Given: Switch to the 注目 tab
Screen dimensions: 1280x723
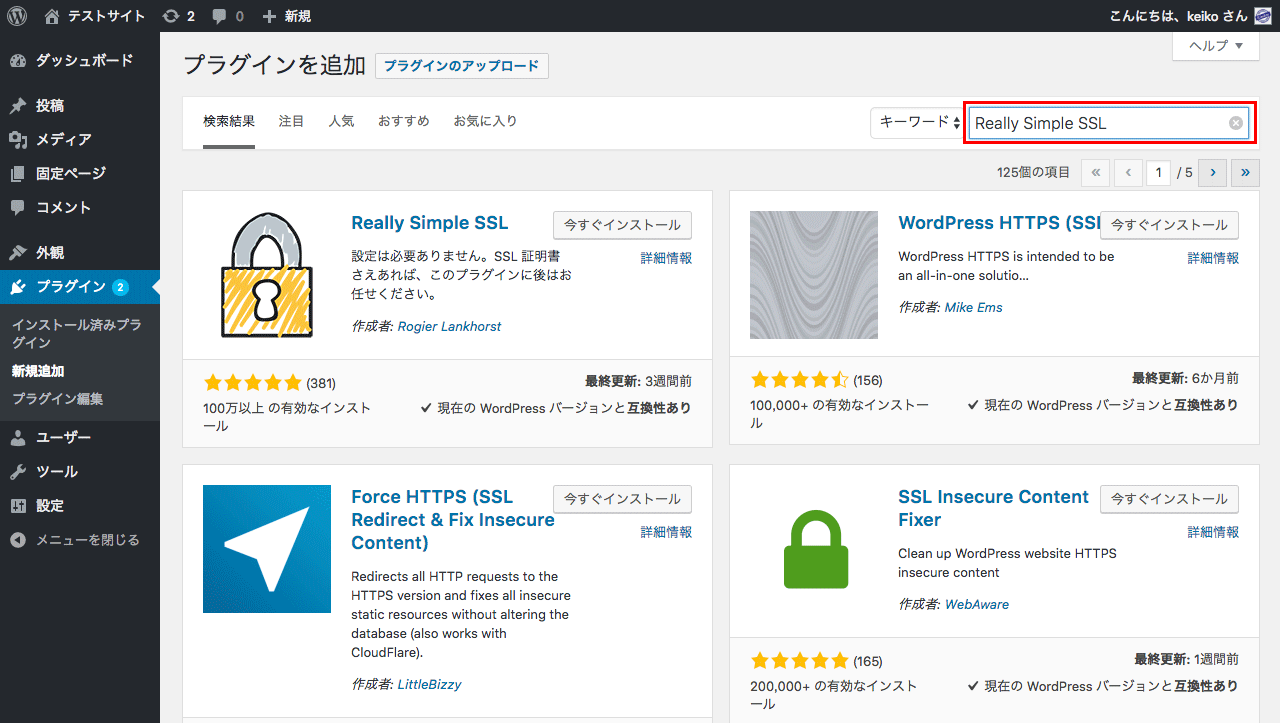Looking at the screenshot, I should coord(291,121).
